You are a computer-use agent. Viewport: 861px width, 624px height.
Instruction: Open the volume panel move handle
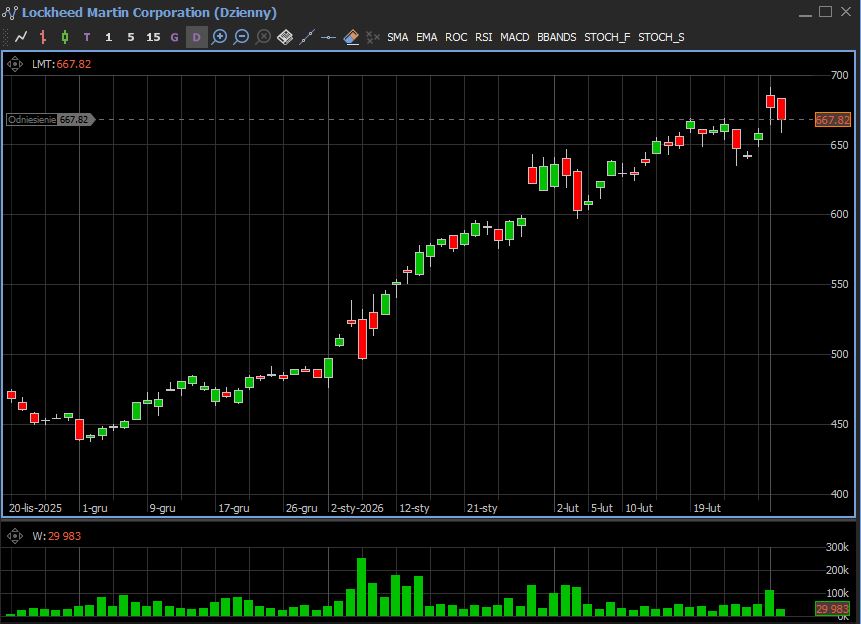tap(15, 536)
